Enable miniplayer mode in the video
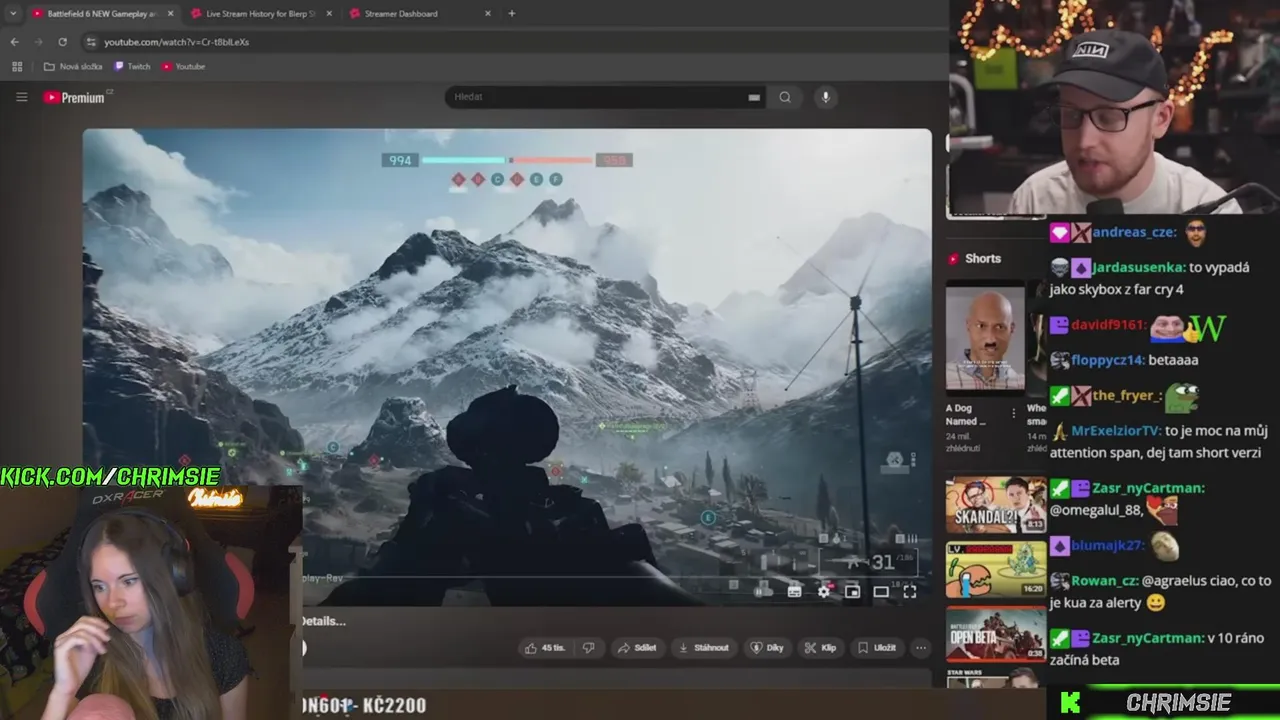Screen dimensions: 1280x720 tap(852, 591)
